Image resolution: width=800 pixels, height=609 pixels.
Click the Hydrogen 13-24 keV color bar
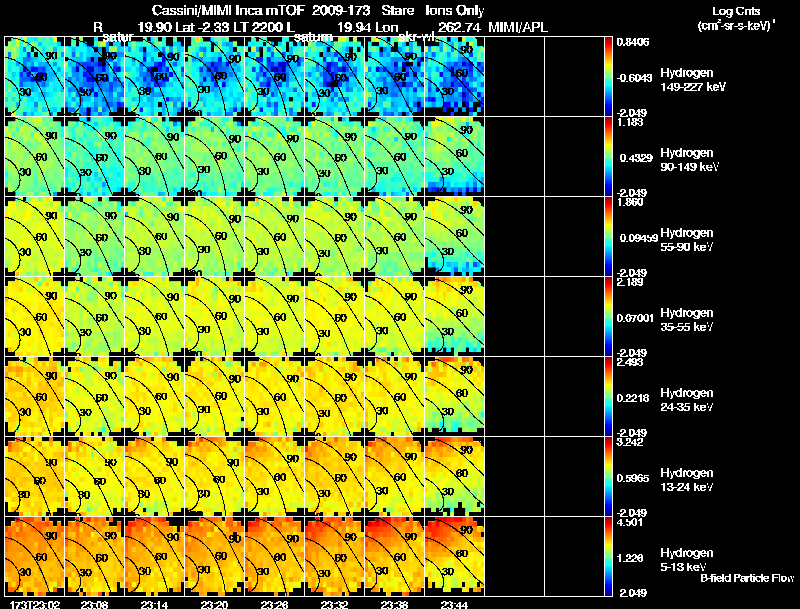608,477
